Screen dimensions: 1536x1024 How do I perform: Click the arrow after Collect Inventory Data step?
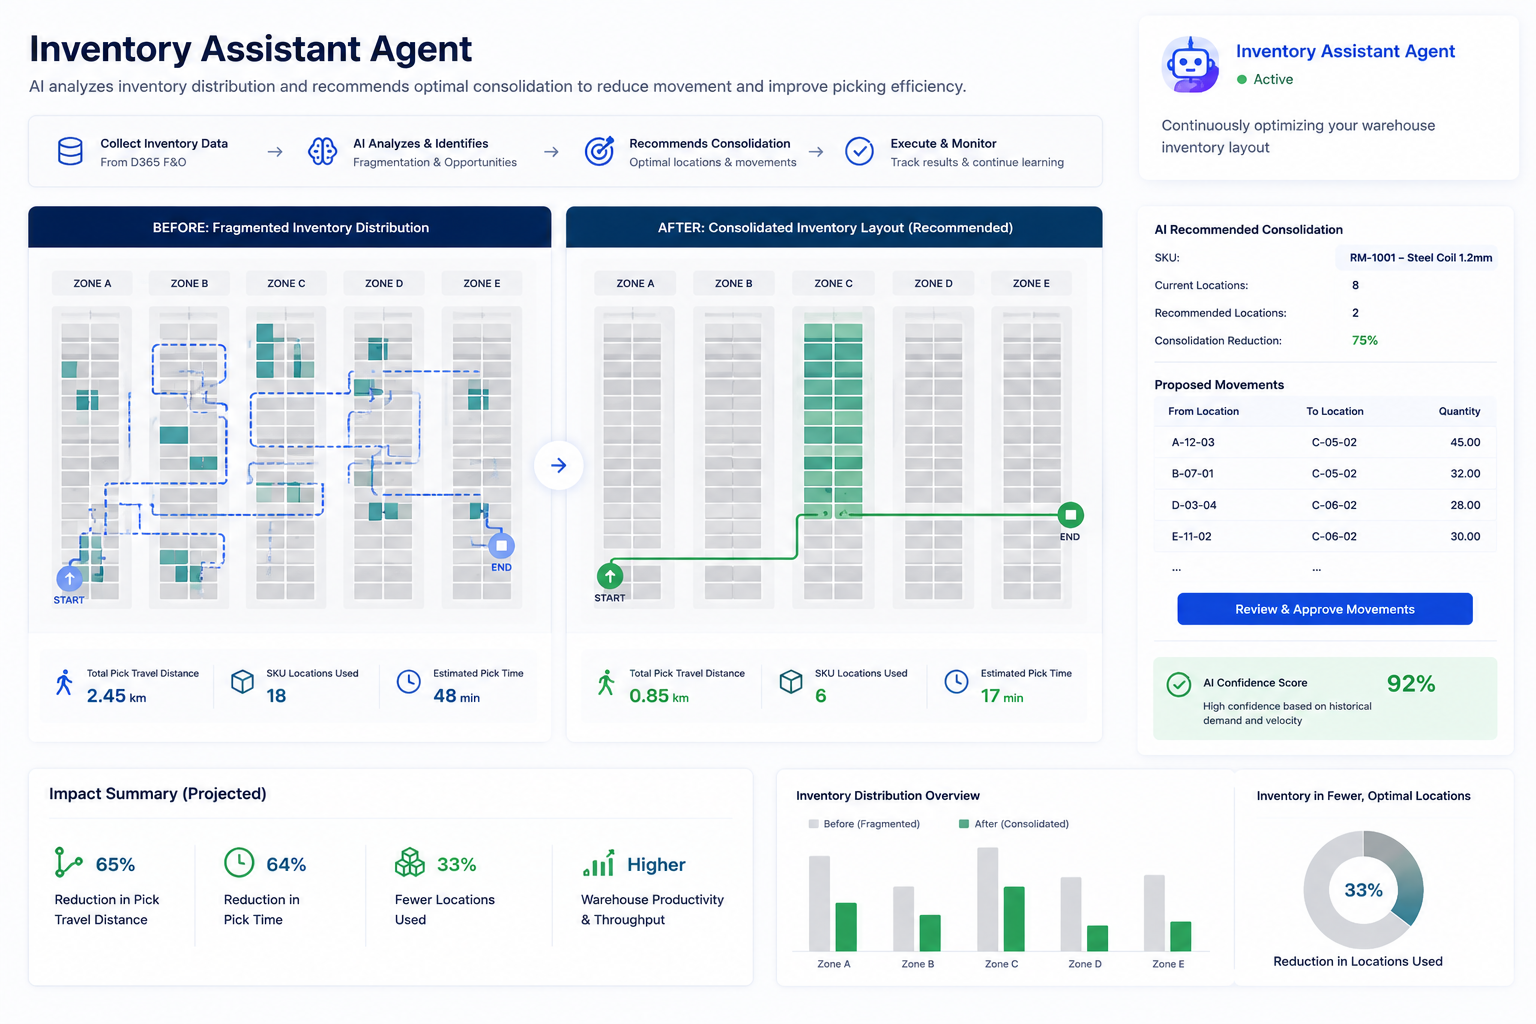[275, 152]
